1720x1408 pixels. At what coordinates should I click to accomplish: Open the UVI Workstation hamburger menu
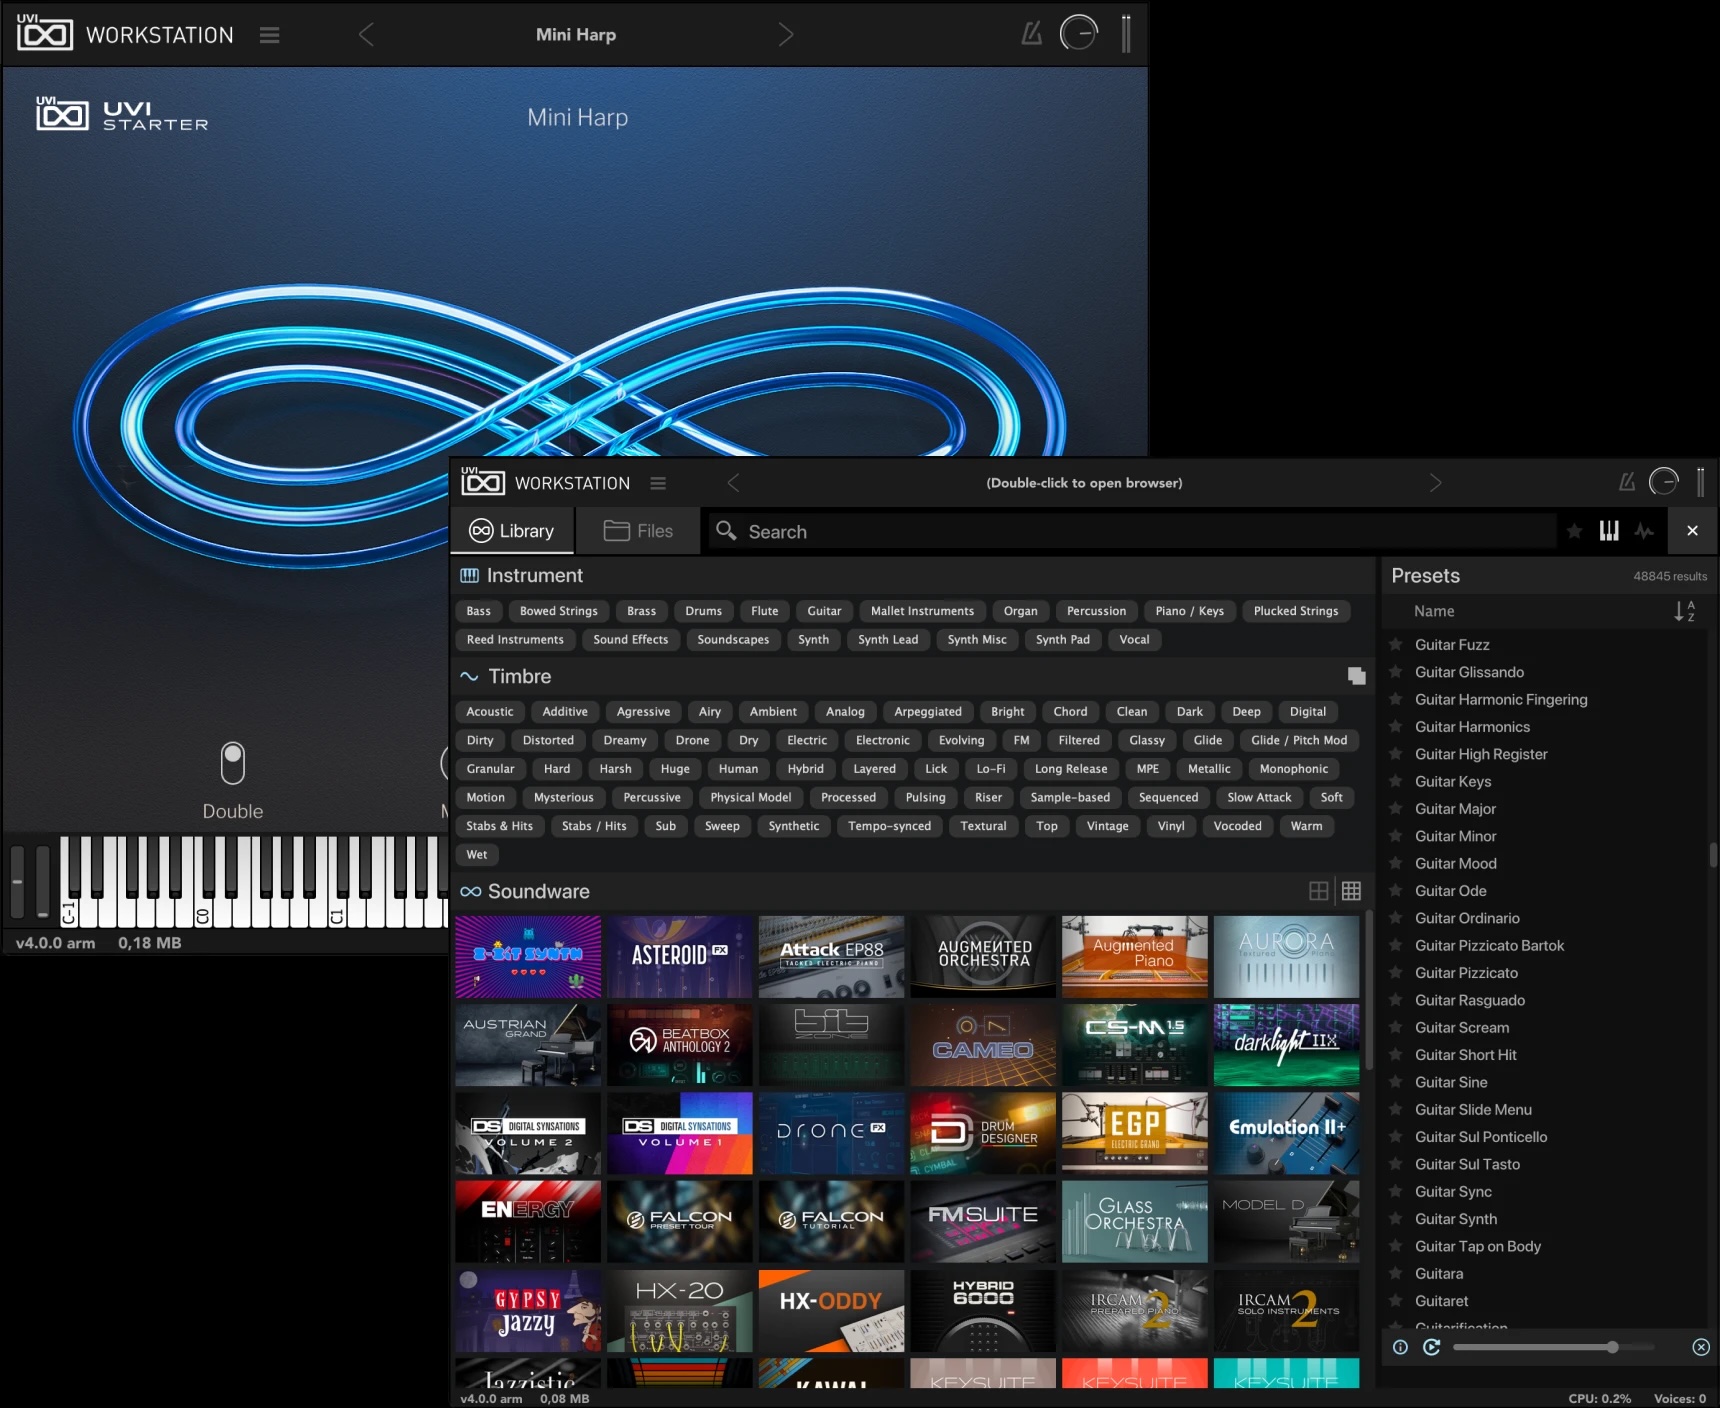point(658,483)
